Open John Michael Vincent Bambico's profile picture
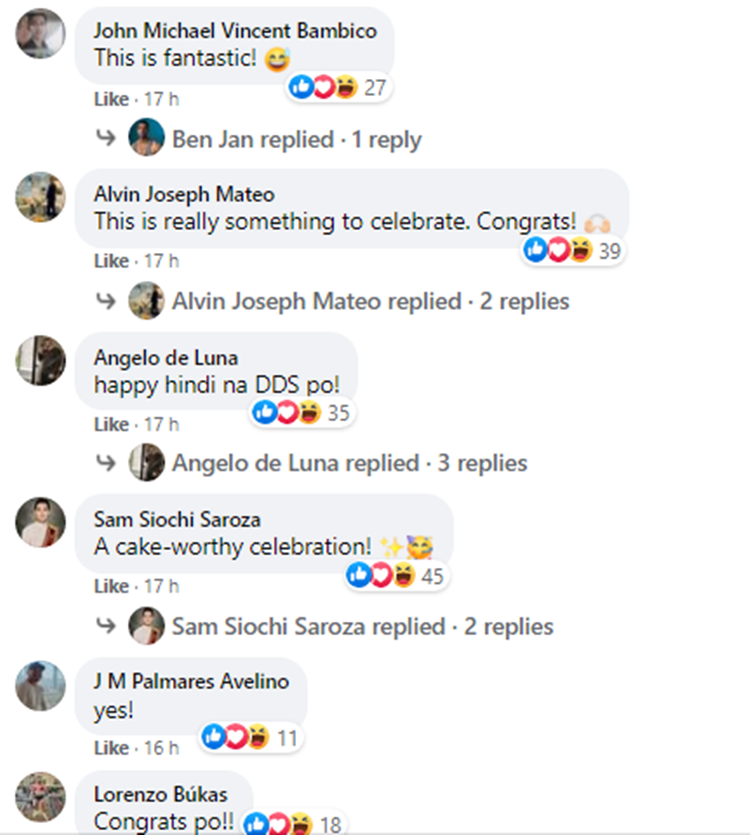 [x=41, y=35]
